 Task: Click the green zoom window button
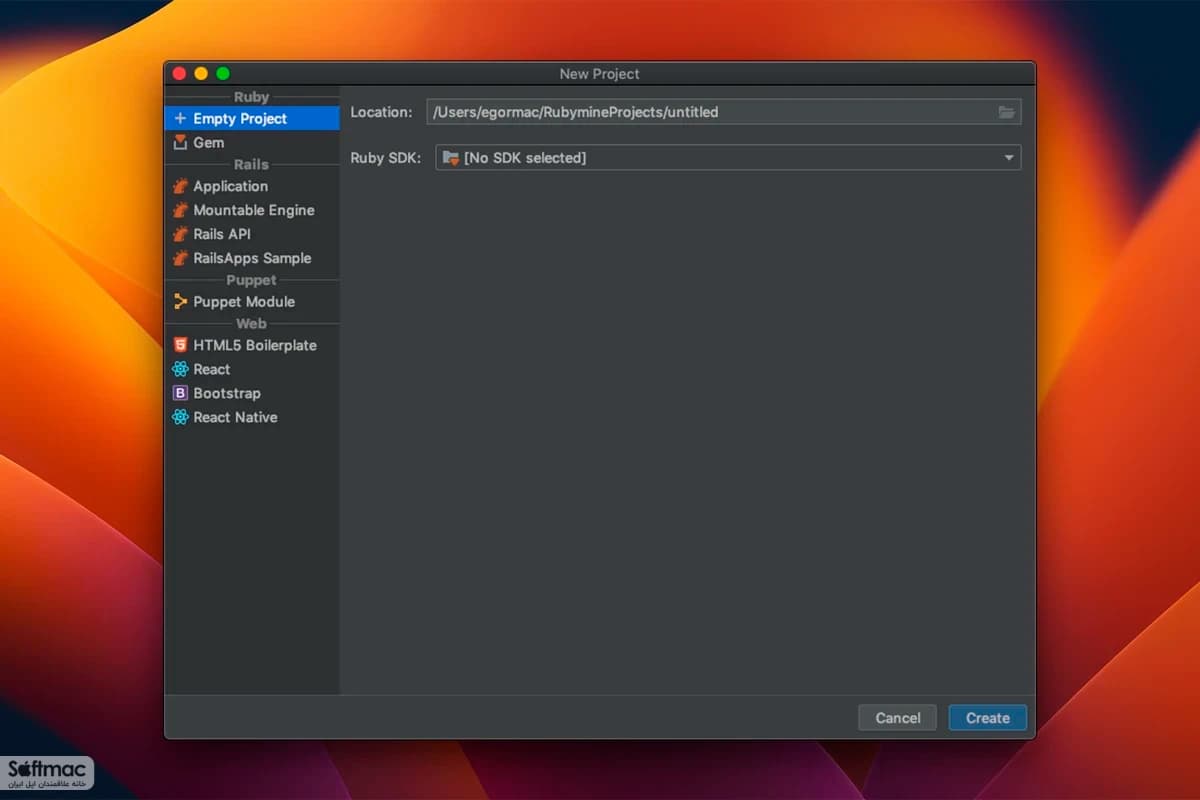tap(223, 74)
